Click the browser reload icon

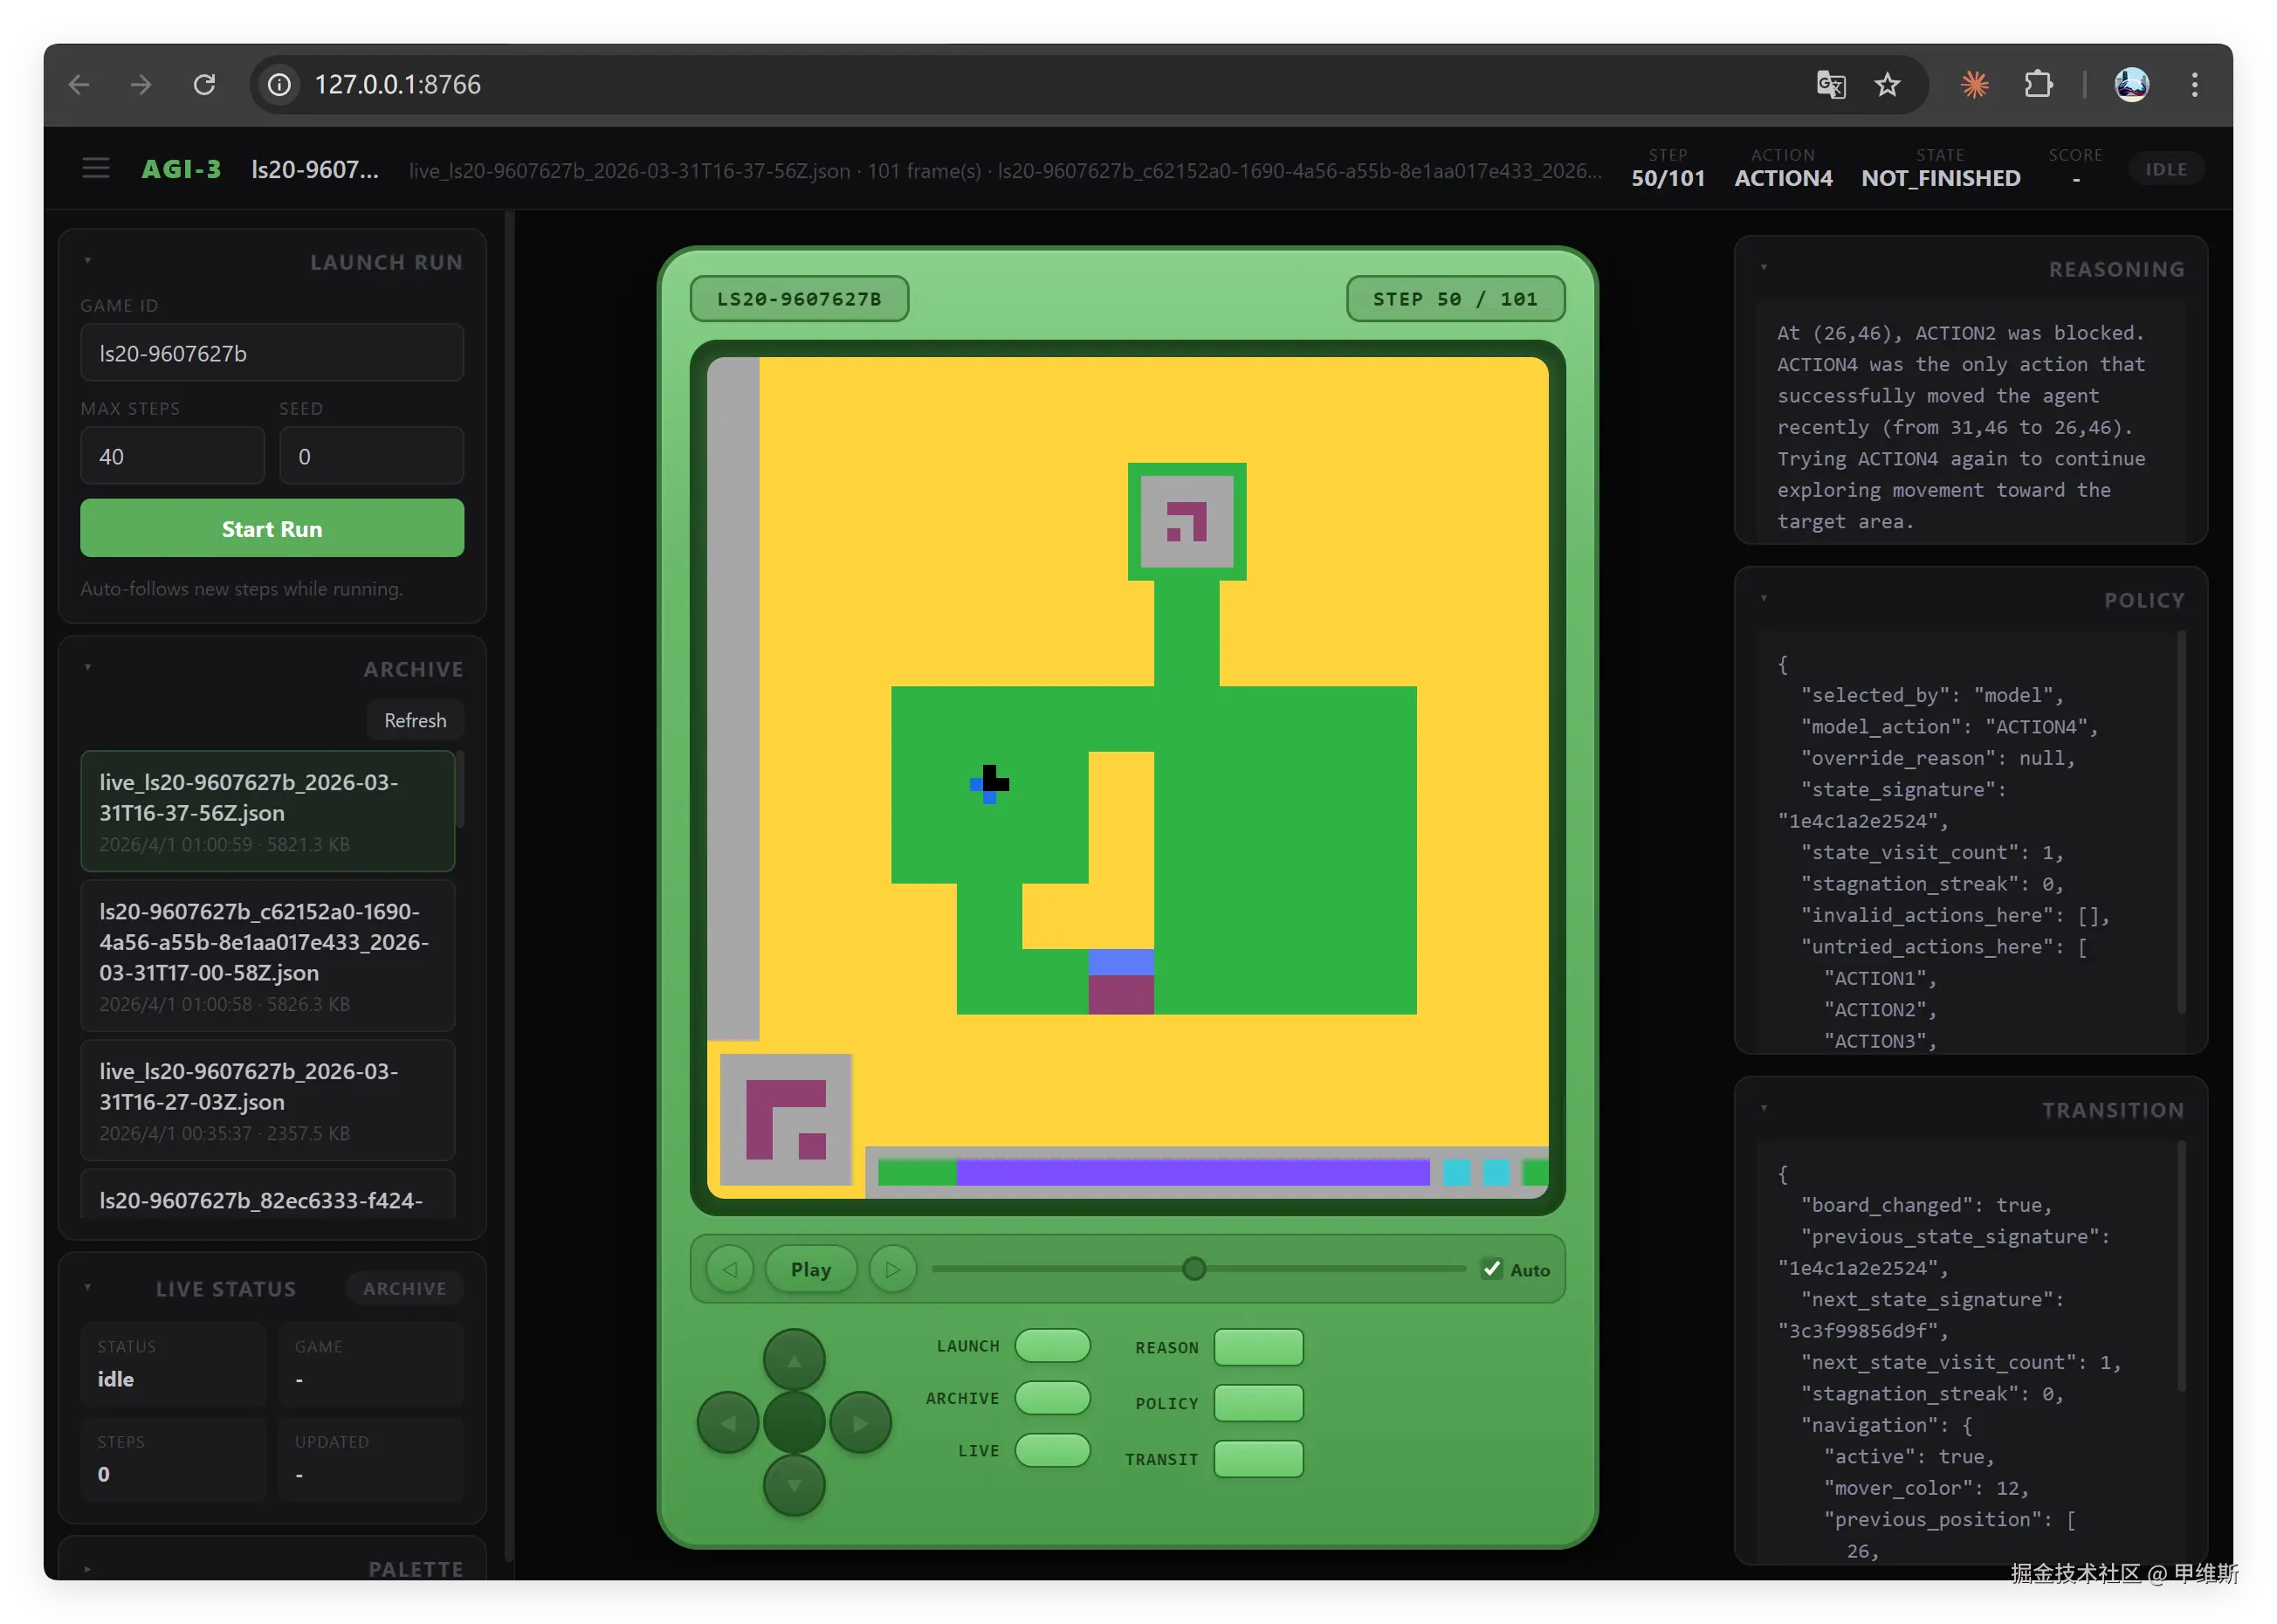(x=204, y=85)
